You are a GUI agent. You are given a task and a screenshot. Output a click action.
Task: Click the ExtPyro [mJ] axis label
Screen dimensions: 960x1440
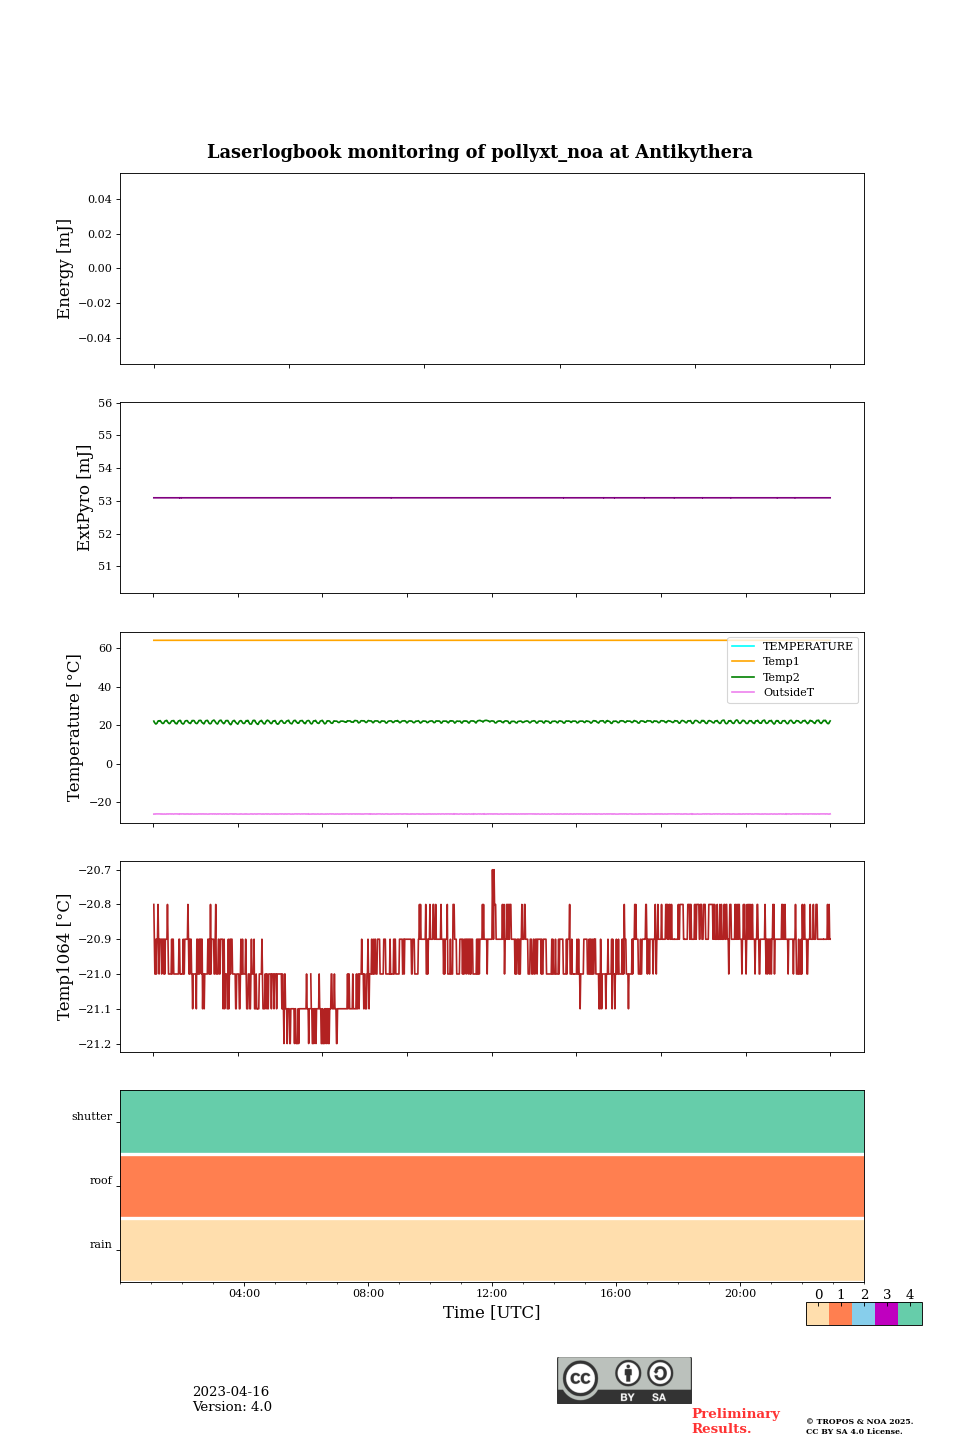84,498
